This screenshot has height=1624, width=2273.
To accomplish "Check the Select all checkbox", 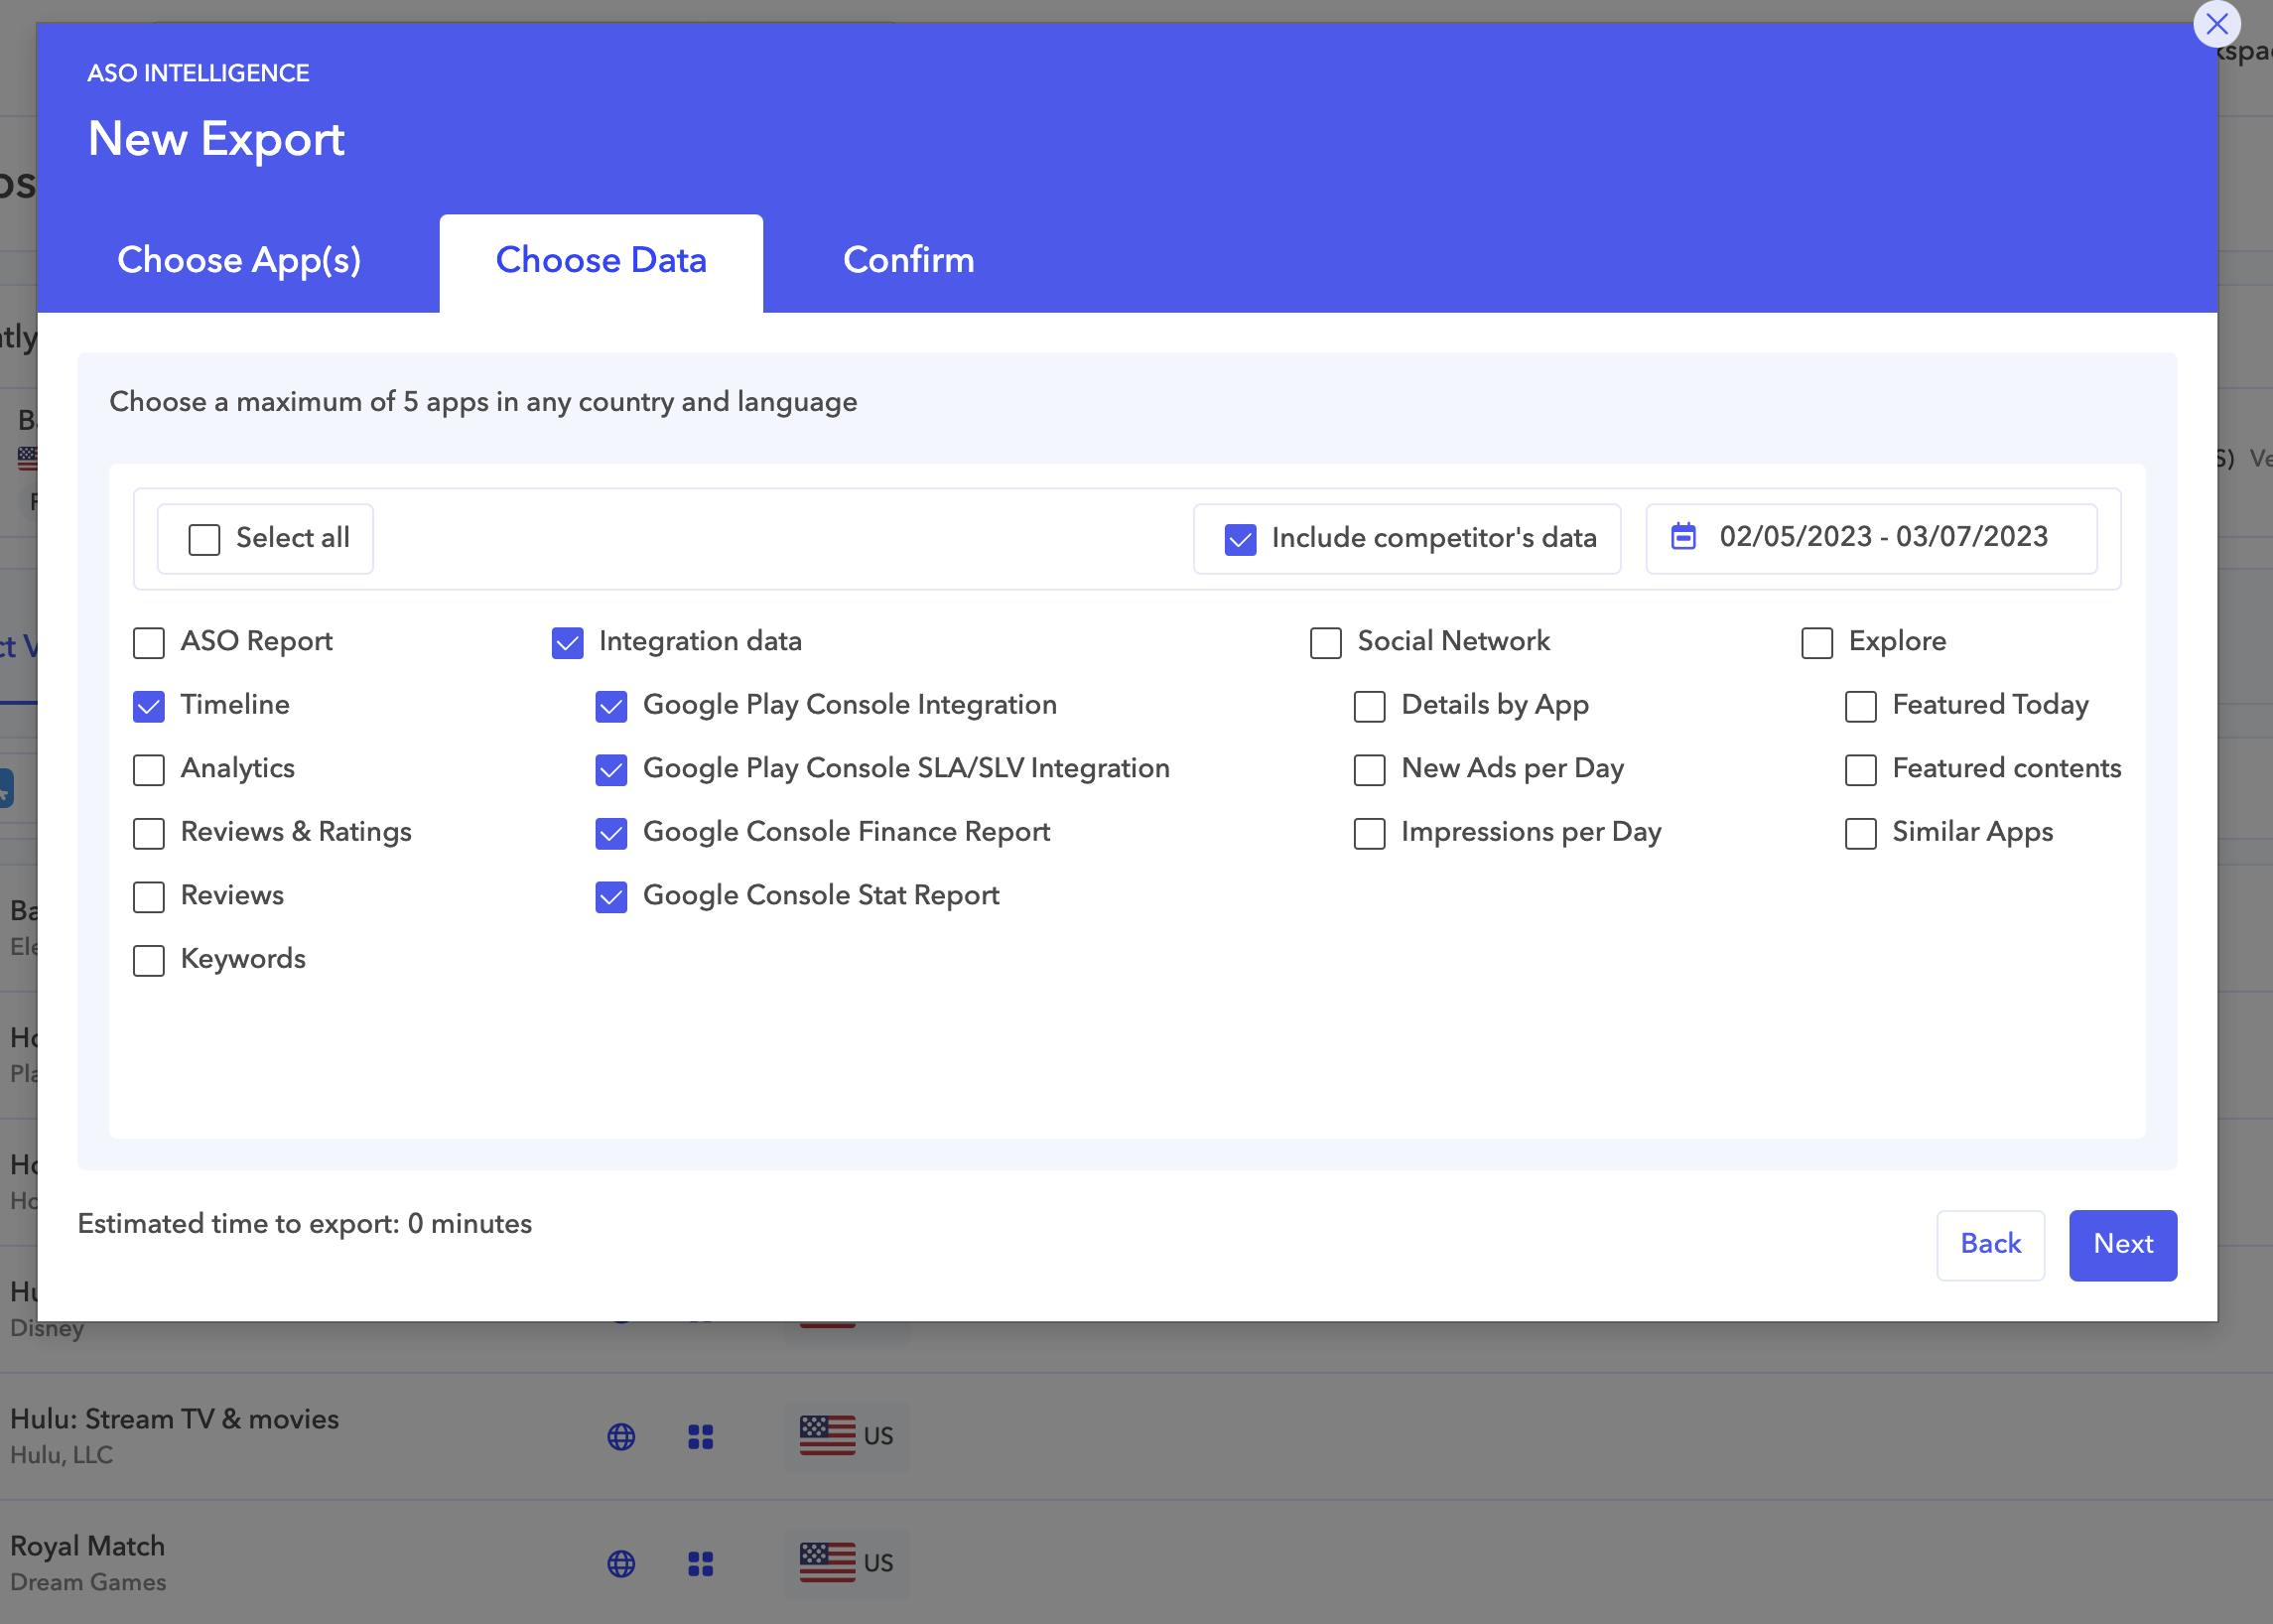I will [x=204, y=540].
